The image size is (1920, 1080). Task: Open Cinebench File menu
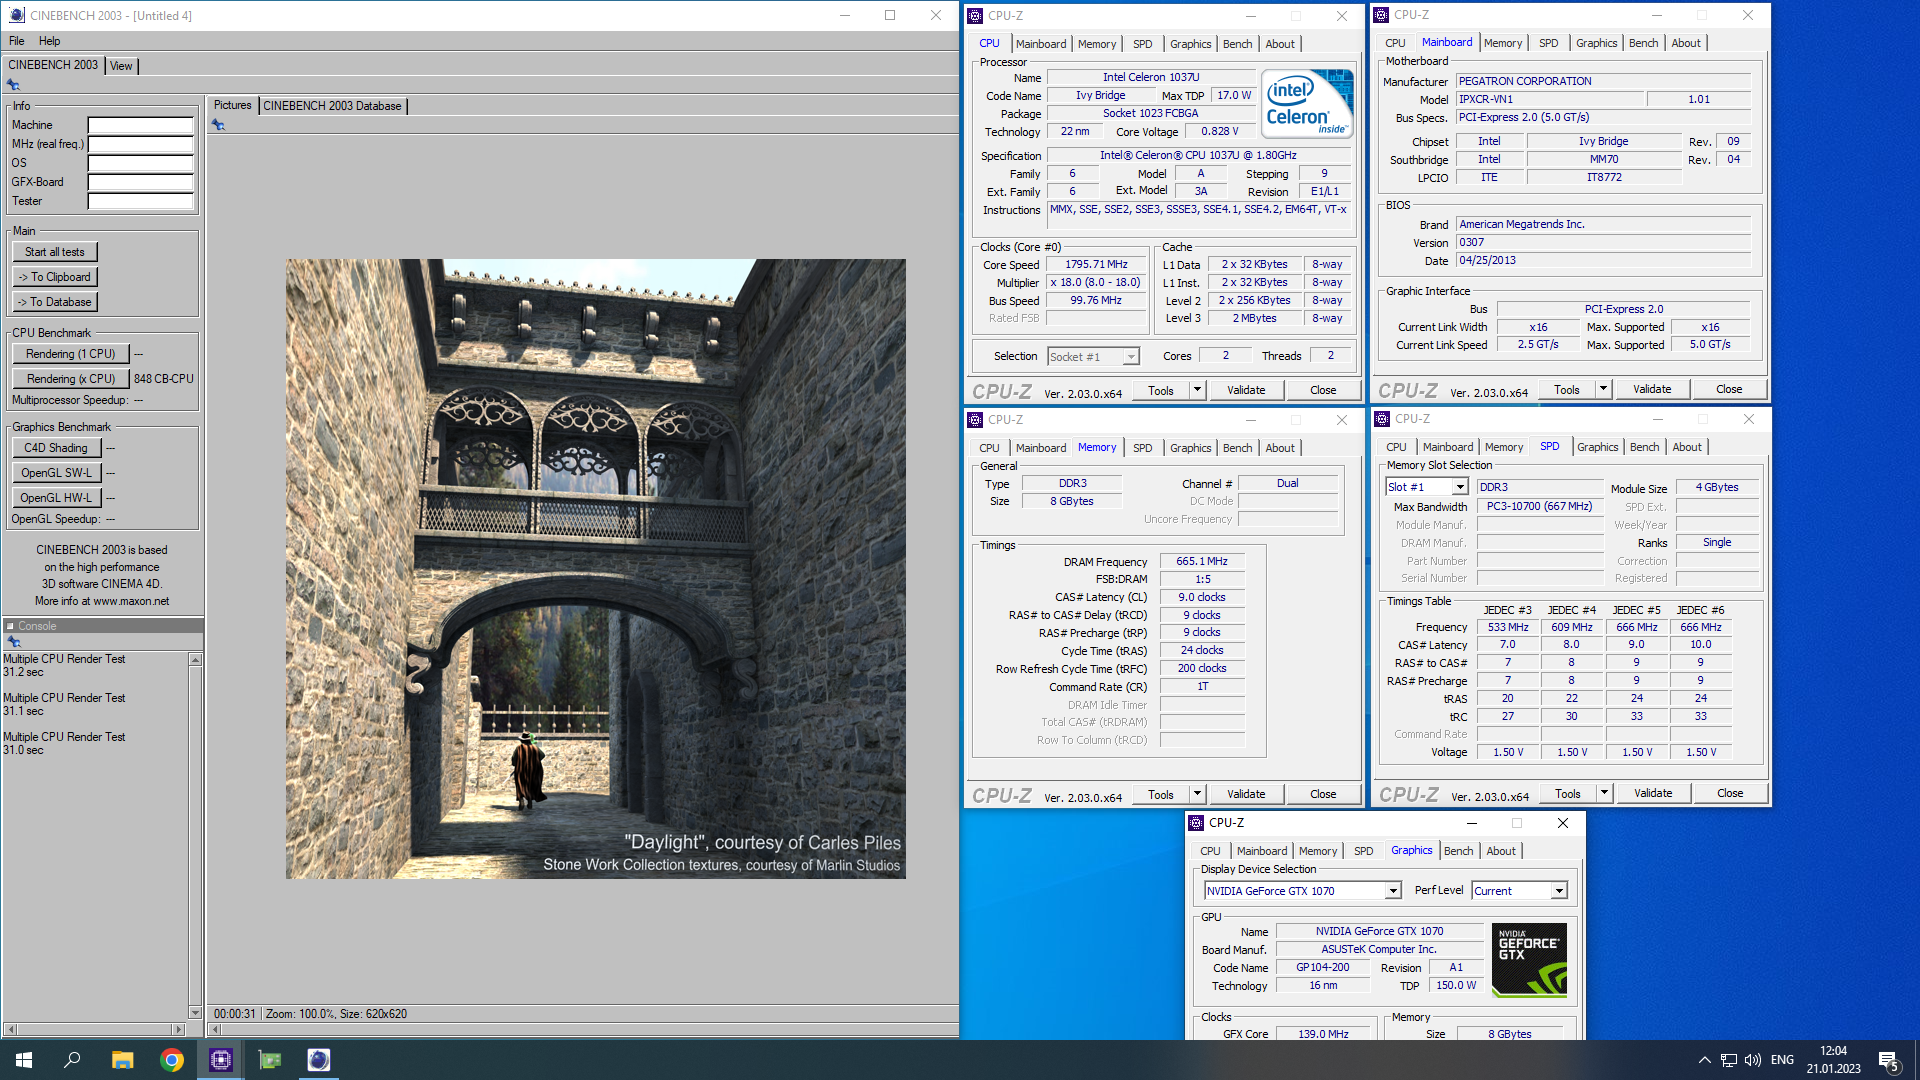(x=17, y=41)
